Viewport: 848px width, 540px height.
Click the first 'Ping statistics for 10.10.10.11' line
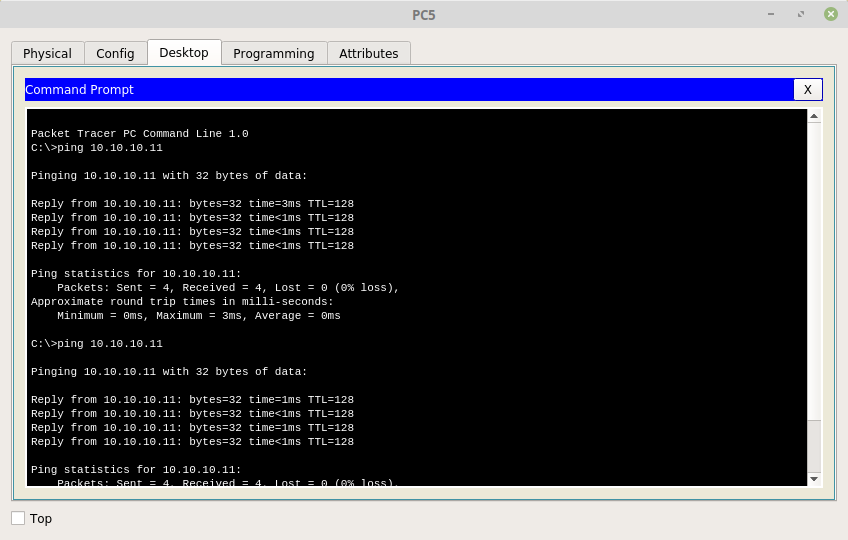(136, 273)
